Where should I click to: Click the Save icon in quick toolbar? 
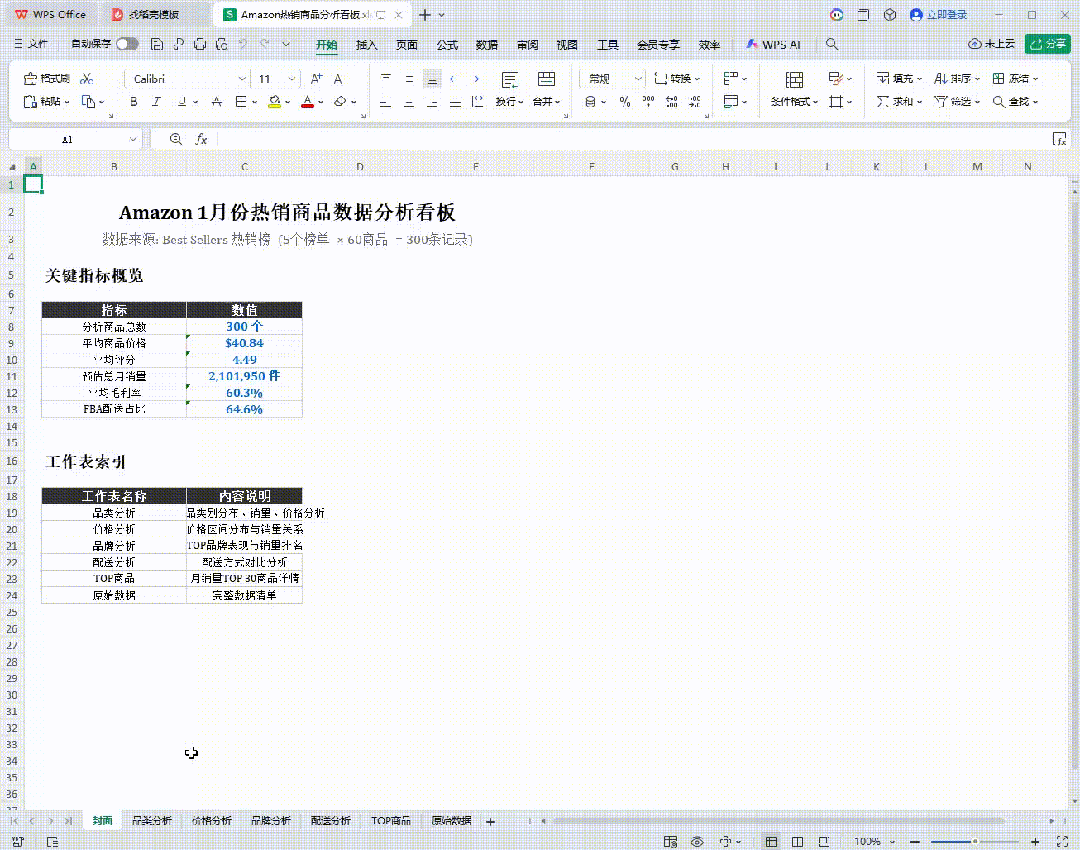click(x=157, y=44)
